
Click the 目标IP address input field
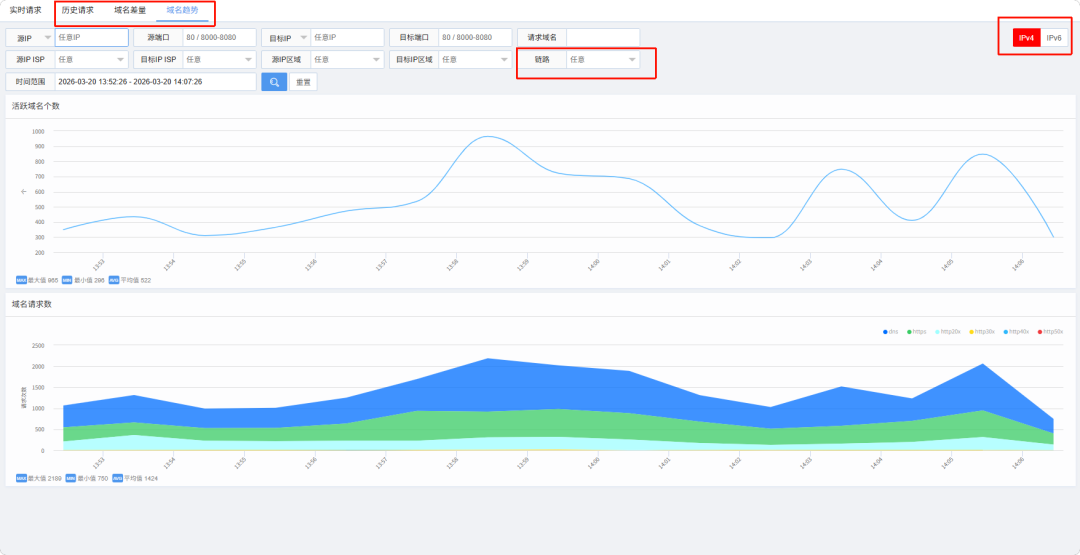pyautogui.click(x=347, y=38)
